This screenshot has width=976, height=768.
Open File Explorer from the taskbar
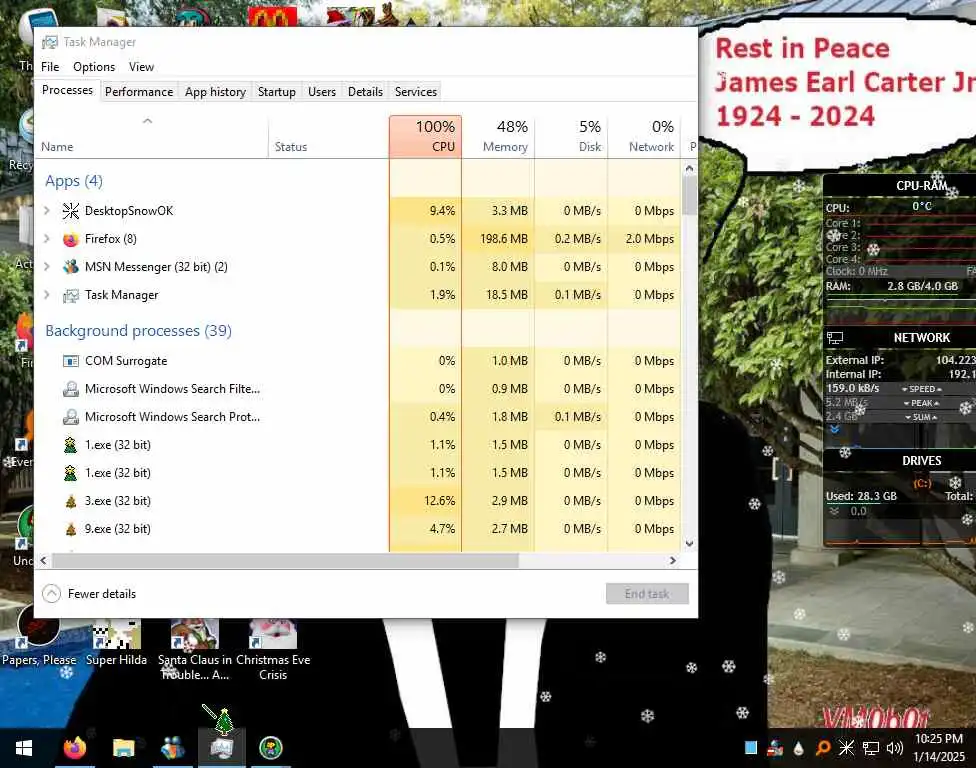(x=123, y=748)
